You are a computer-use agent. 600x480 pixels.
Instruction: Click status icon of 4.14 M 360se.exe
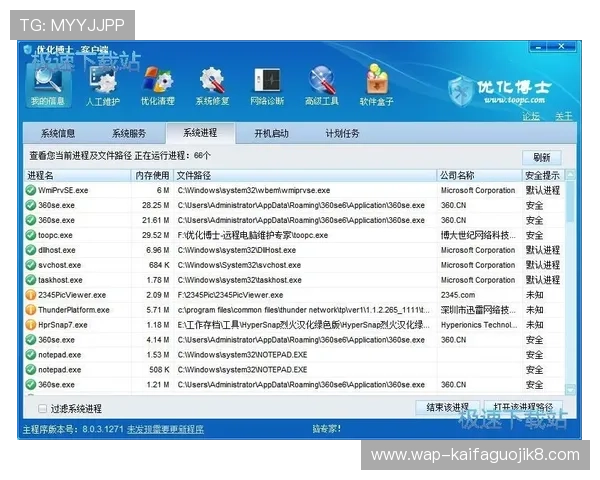(31, 340)
